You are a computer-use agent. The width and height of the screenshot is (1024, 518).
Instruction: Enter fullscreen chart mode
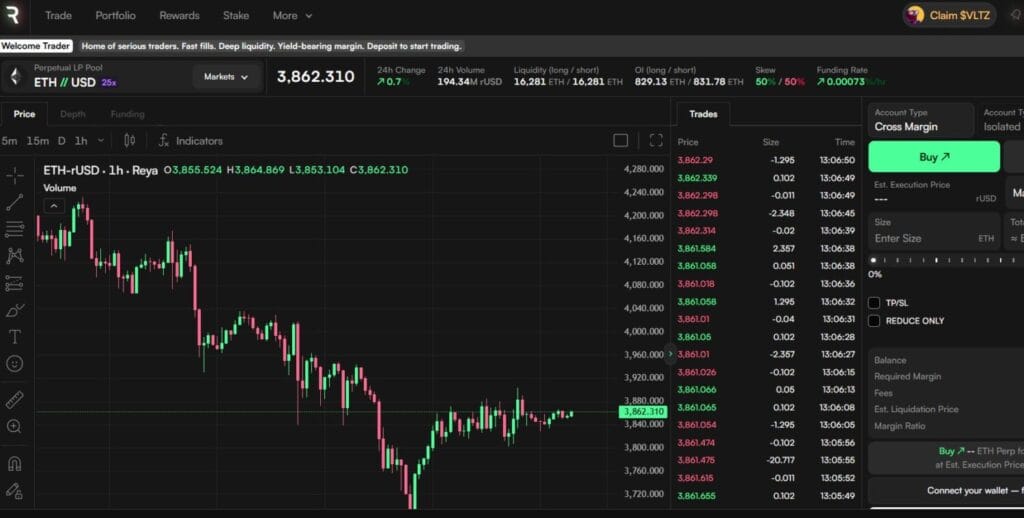pos(656,140)
